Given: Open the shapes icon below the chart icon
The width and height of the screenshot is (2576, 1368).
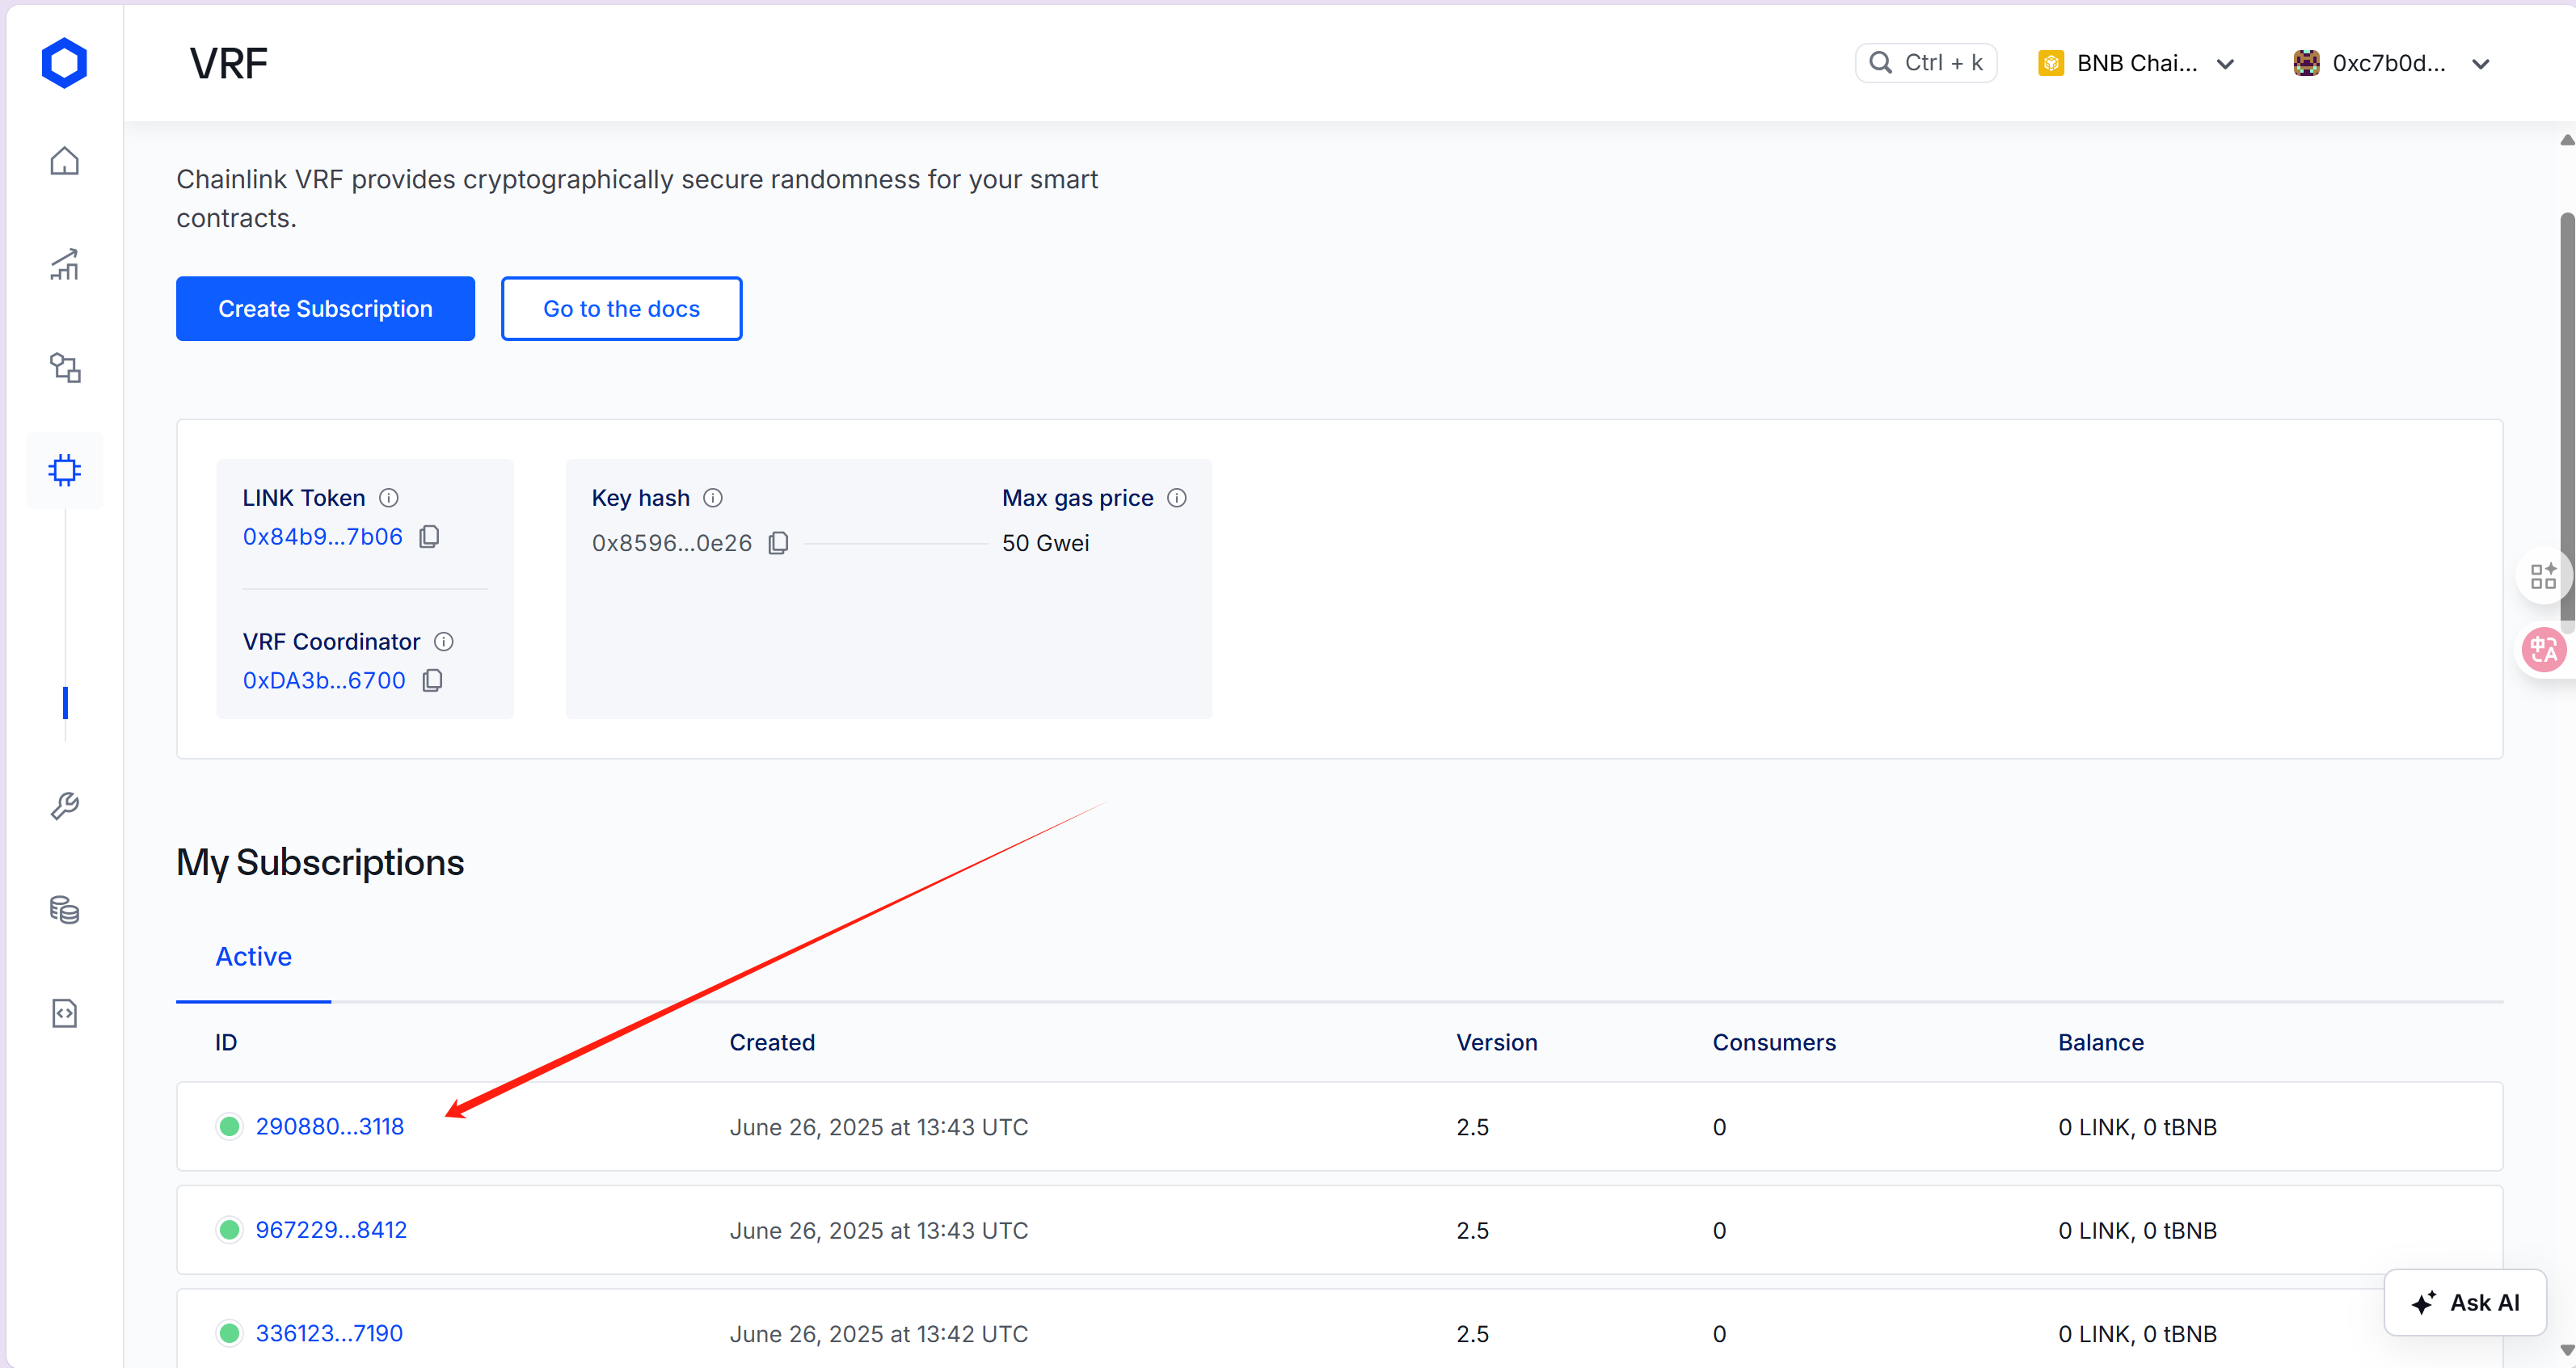Looking at the screenshot, I should click(64, 367).
